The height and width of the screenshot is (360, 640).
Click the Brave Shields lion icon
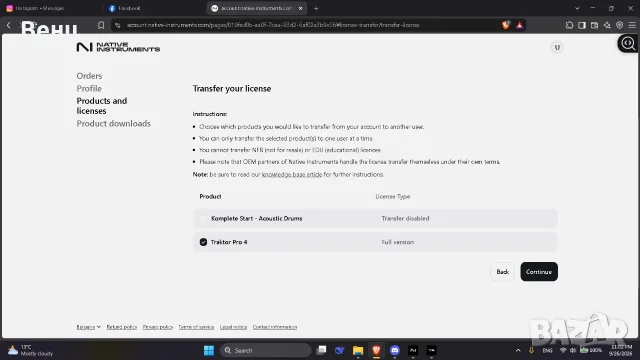[506, 25]
